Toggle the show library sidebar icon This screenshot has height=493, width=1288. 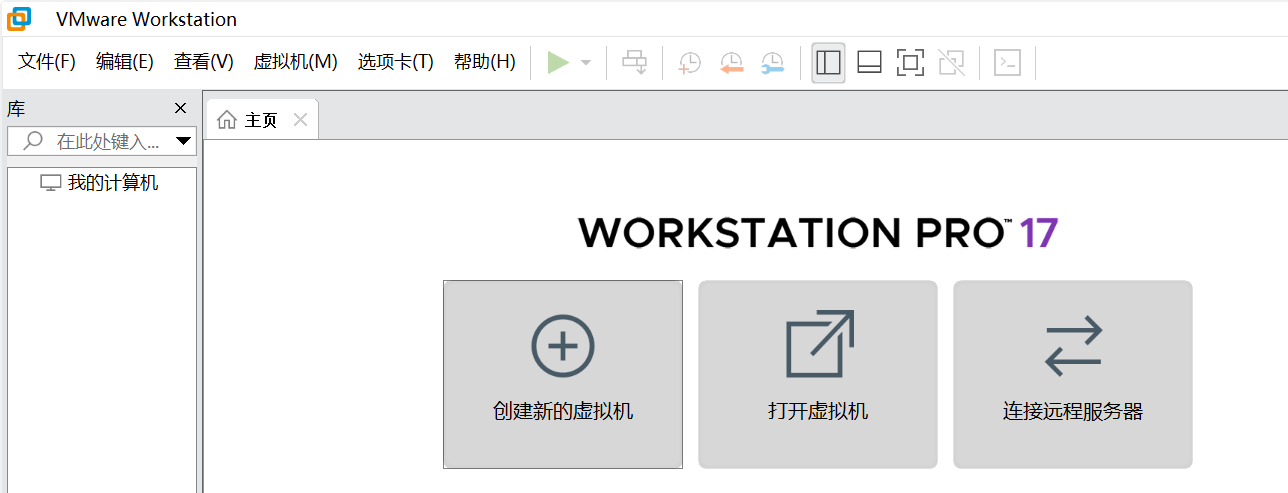click(x=829, y=63)
